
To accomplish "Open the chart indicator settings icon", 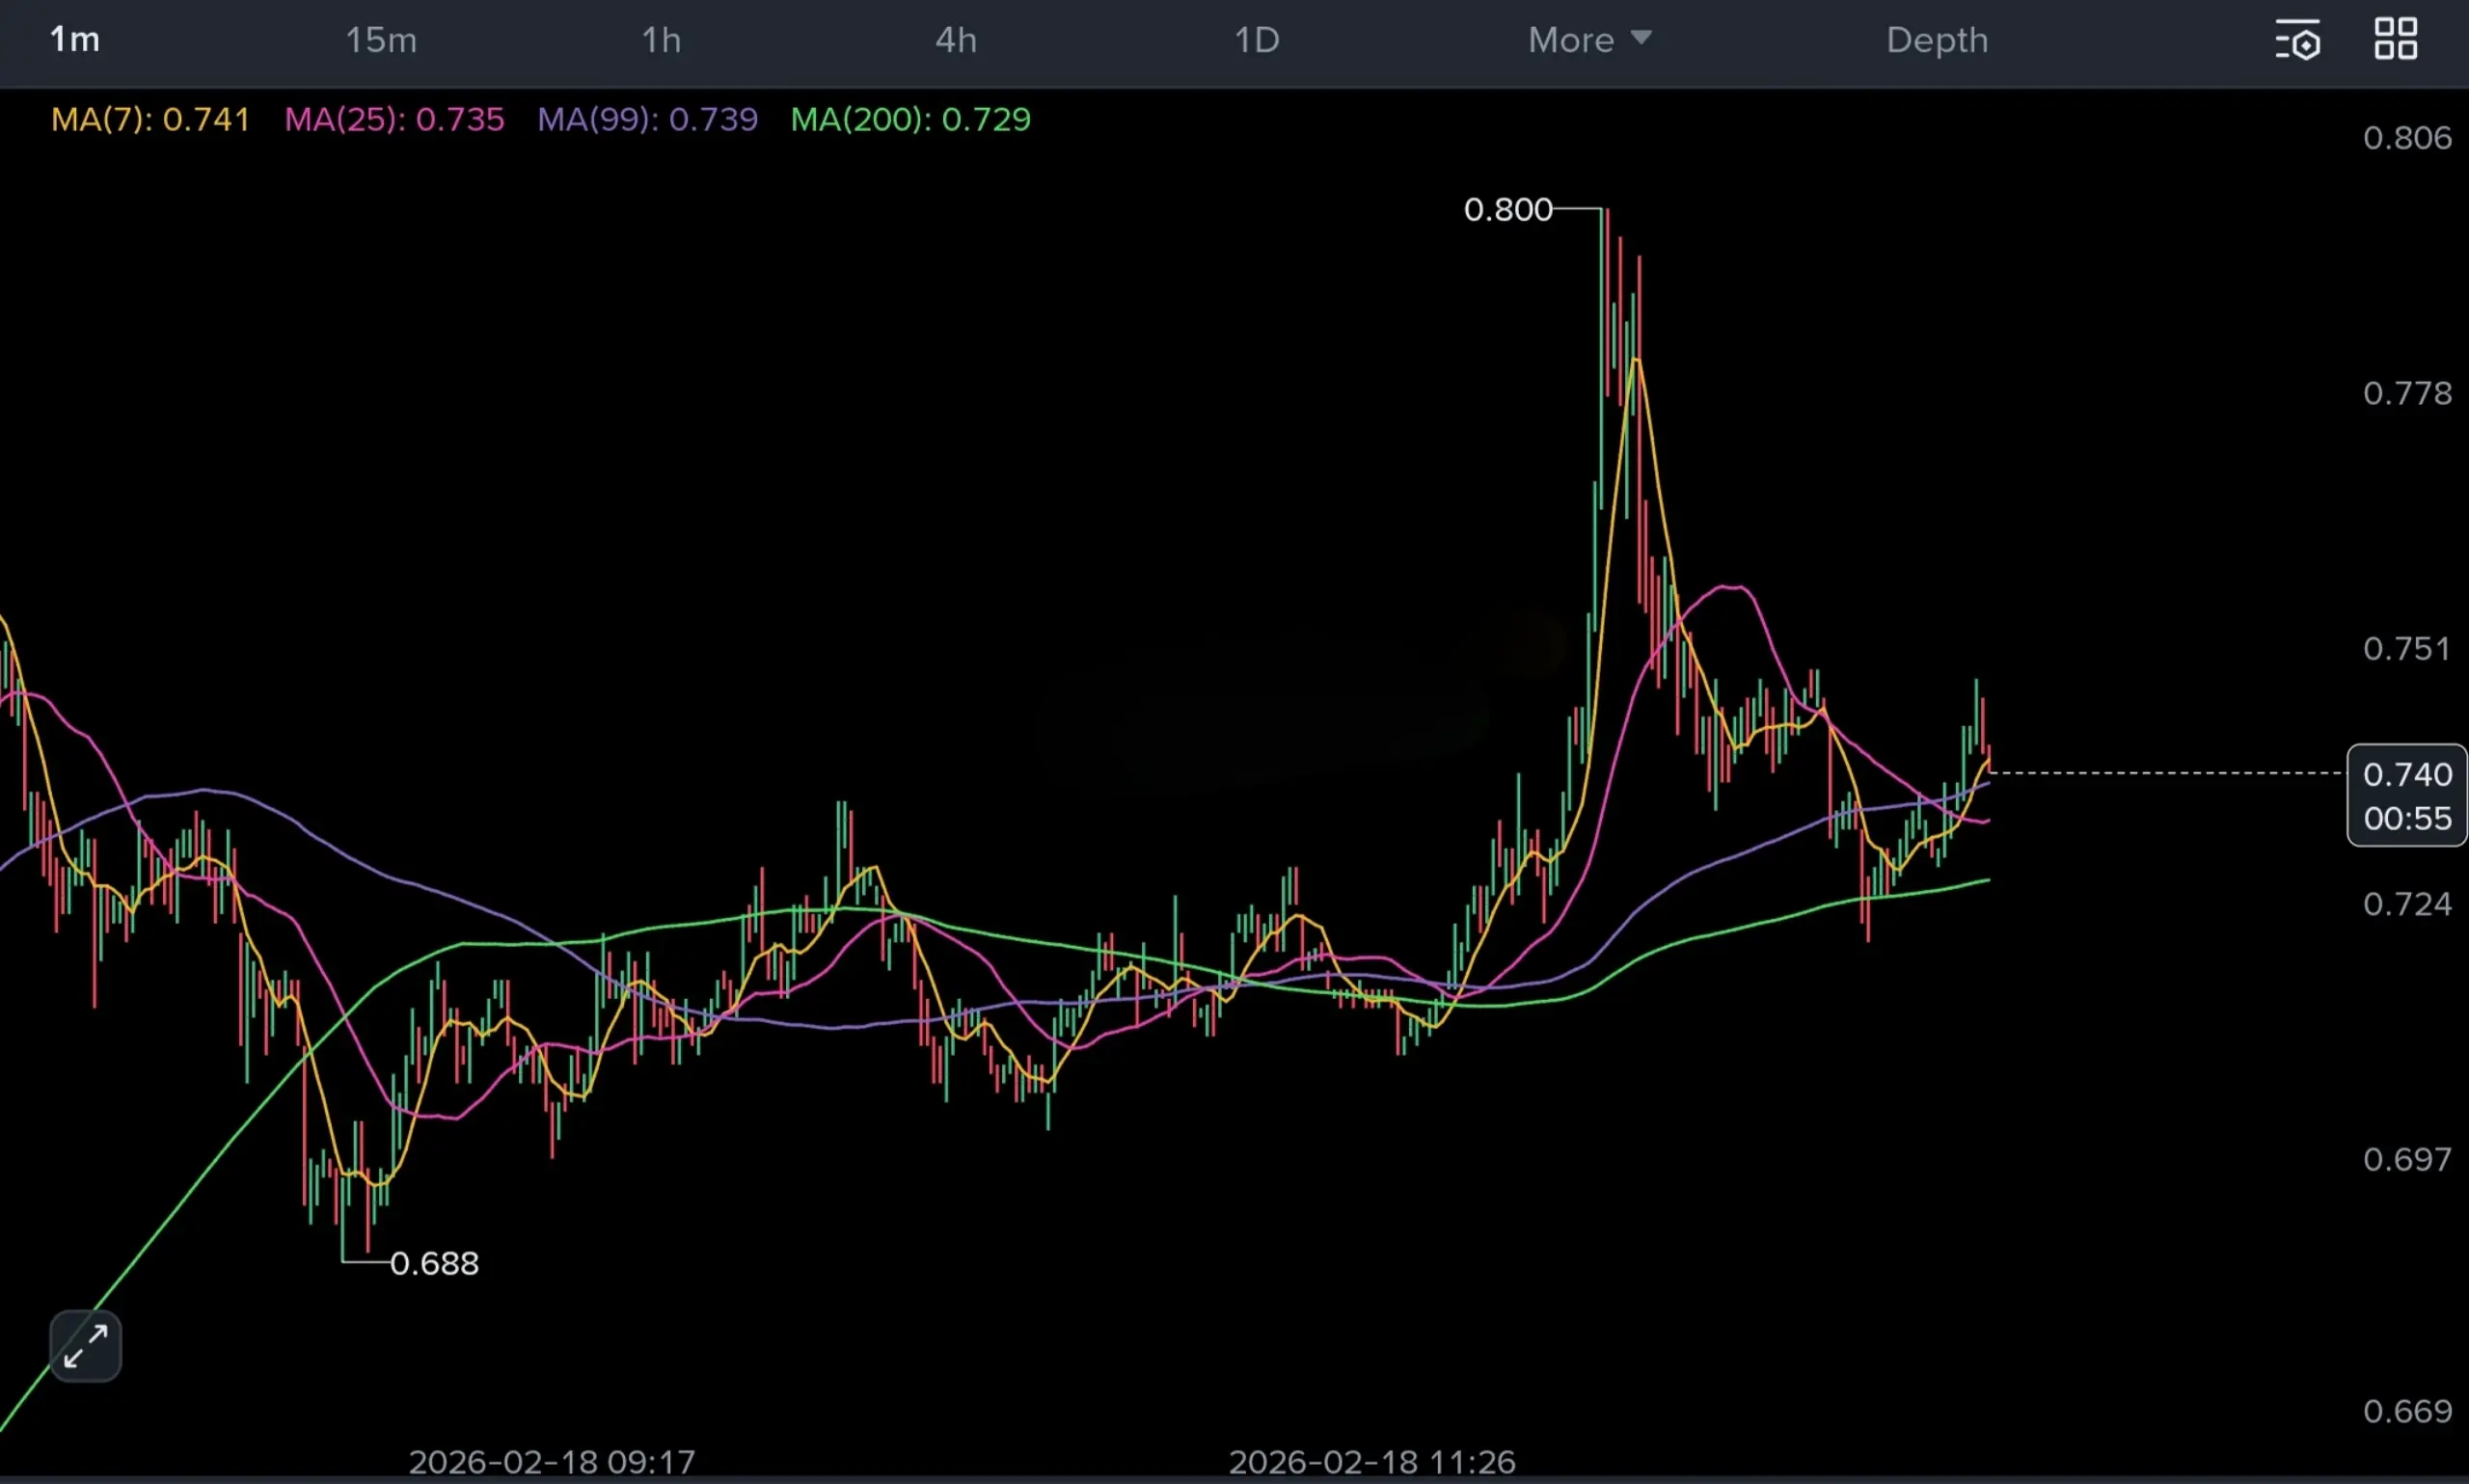I will [x=2297, y=41].
